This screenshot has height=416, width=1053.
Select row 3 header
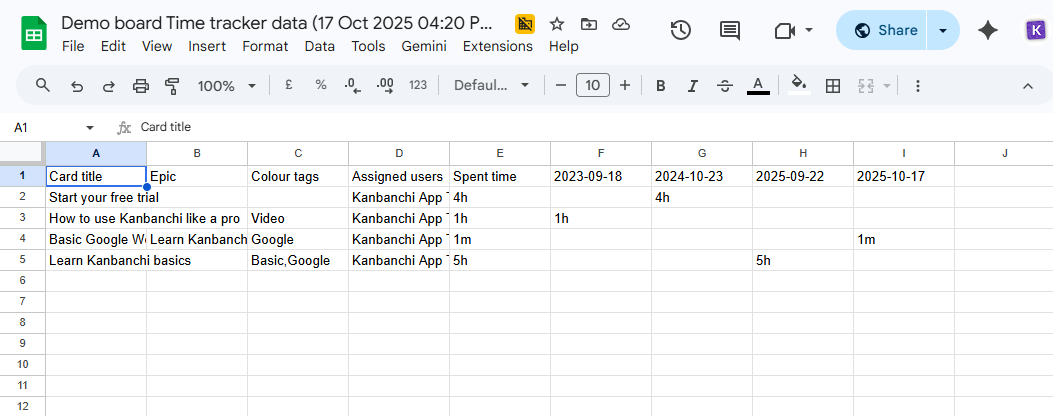click(22, 218)
